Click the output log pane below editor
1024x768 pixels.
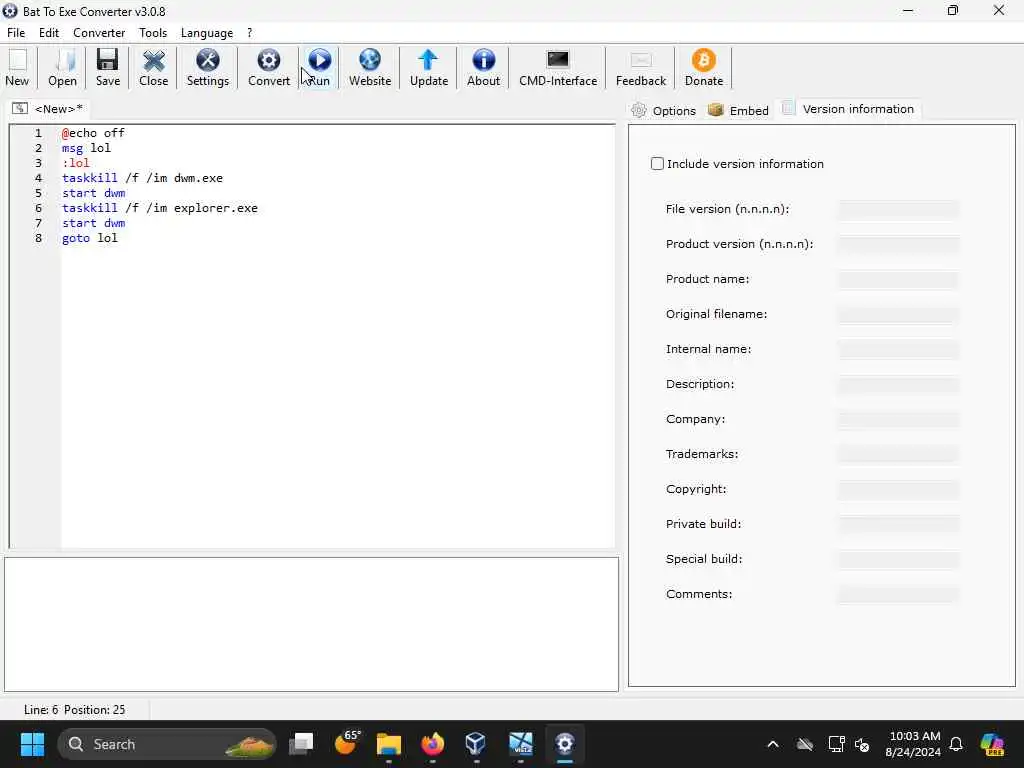[312, 624]
